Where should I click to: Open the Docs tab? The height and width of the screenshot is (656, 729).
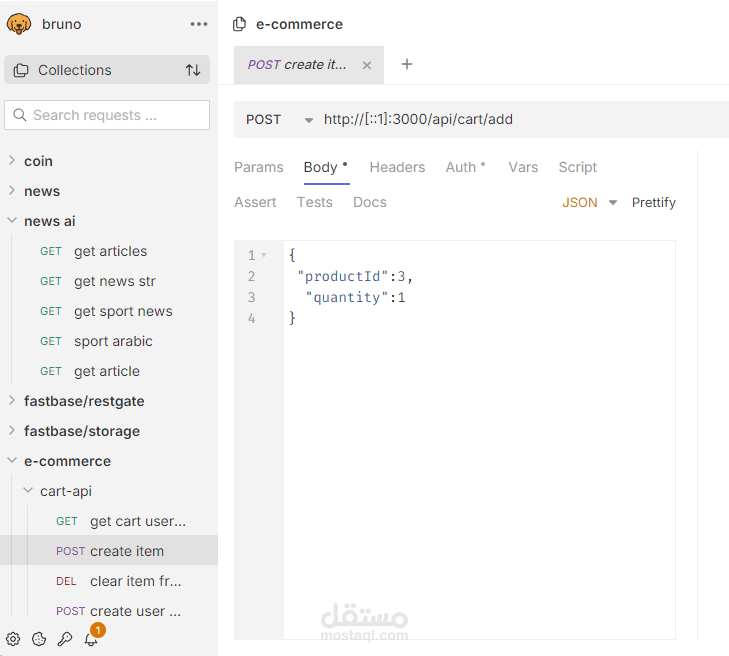point(370,203)
